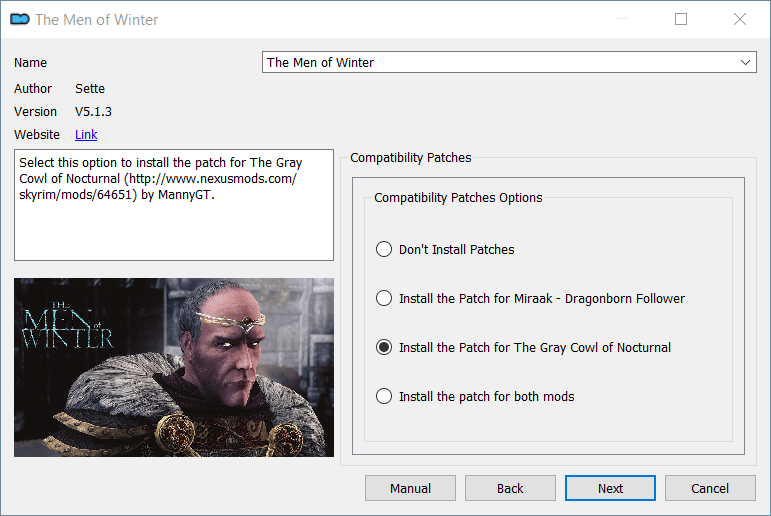
Task: Choose the Miraak Dragonborn Follower patch
Action: (530, 299)
